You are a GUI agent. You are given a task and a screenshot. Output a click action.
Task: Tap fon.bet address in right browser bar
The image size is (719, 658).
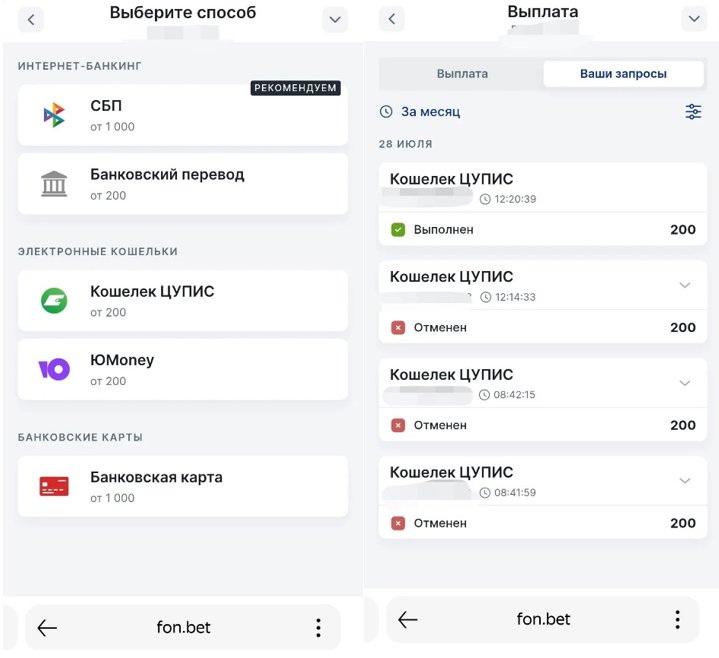click(x=543, y=619)
